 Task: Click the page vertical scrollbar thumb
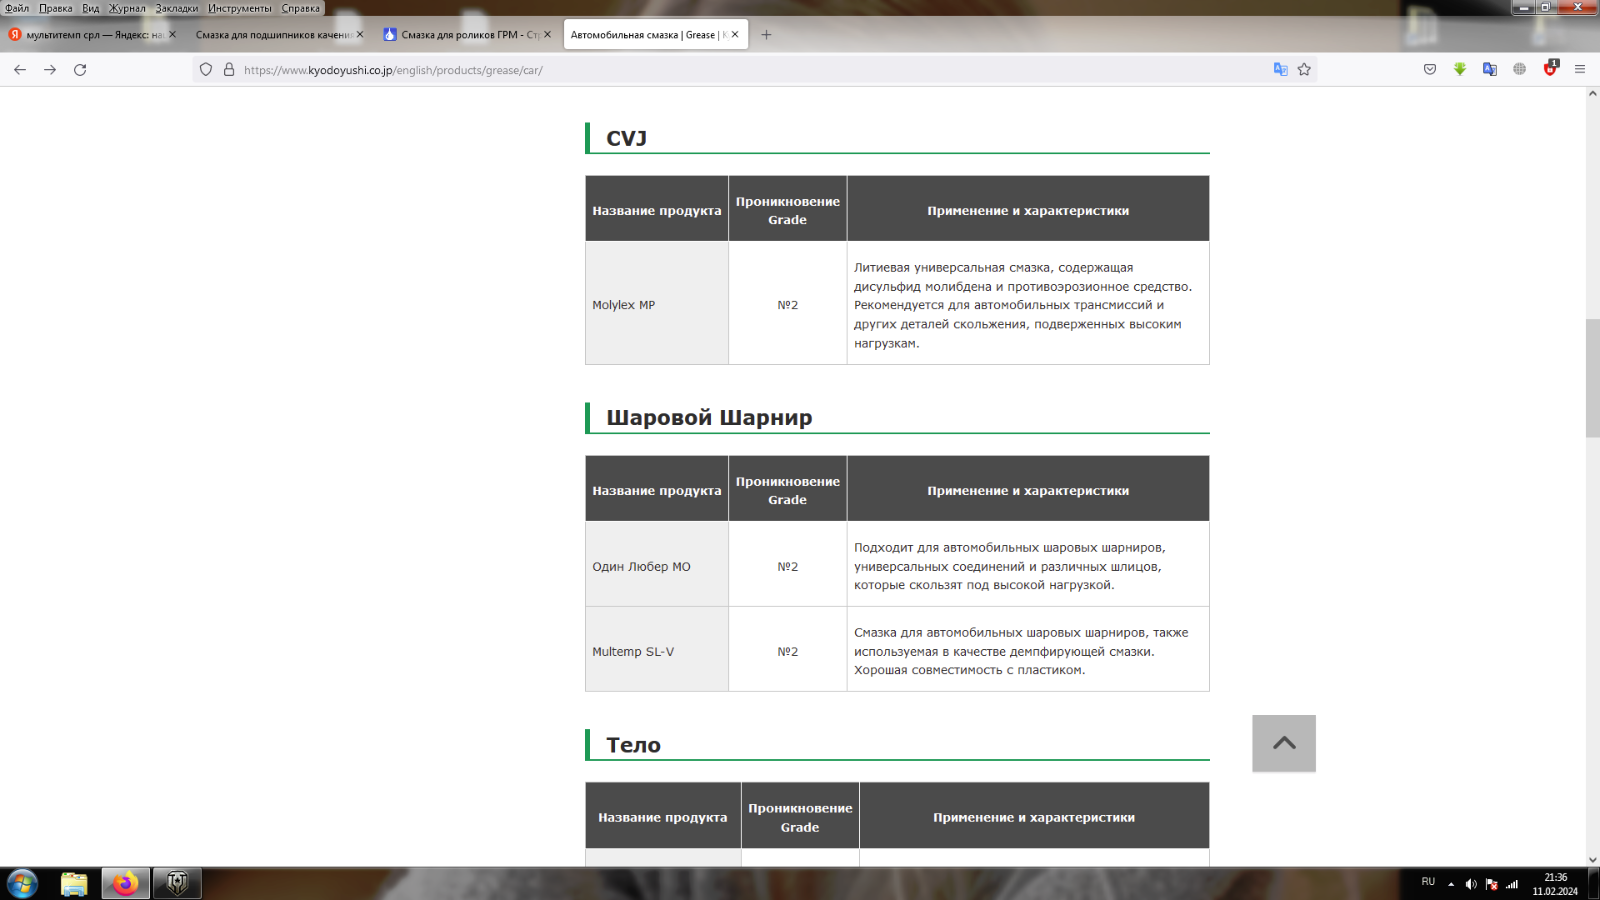coord(1592,378)
